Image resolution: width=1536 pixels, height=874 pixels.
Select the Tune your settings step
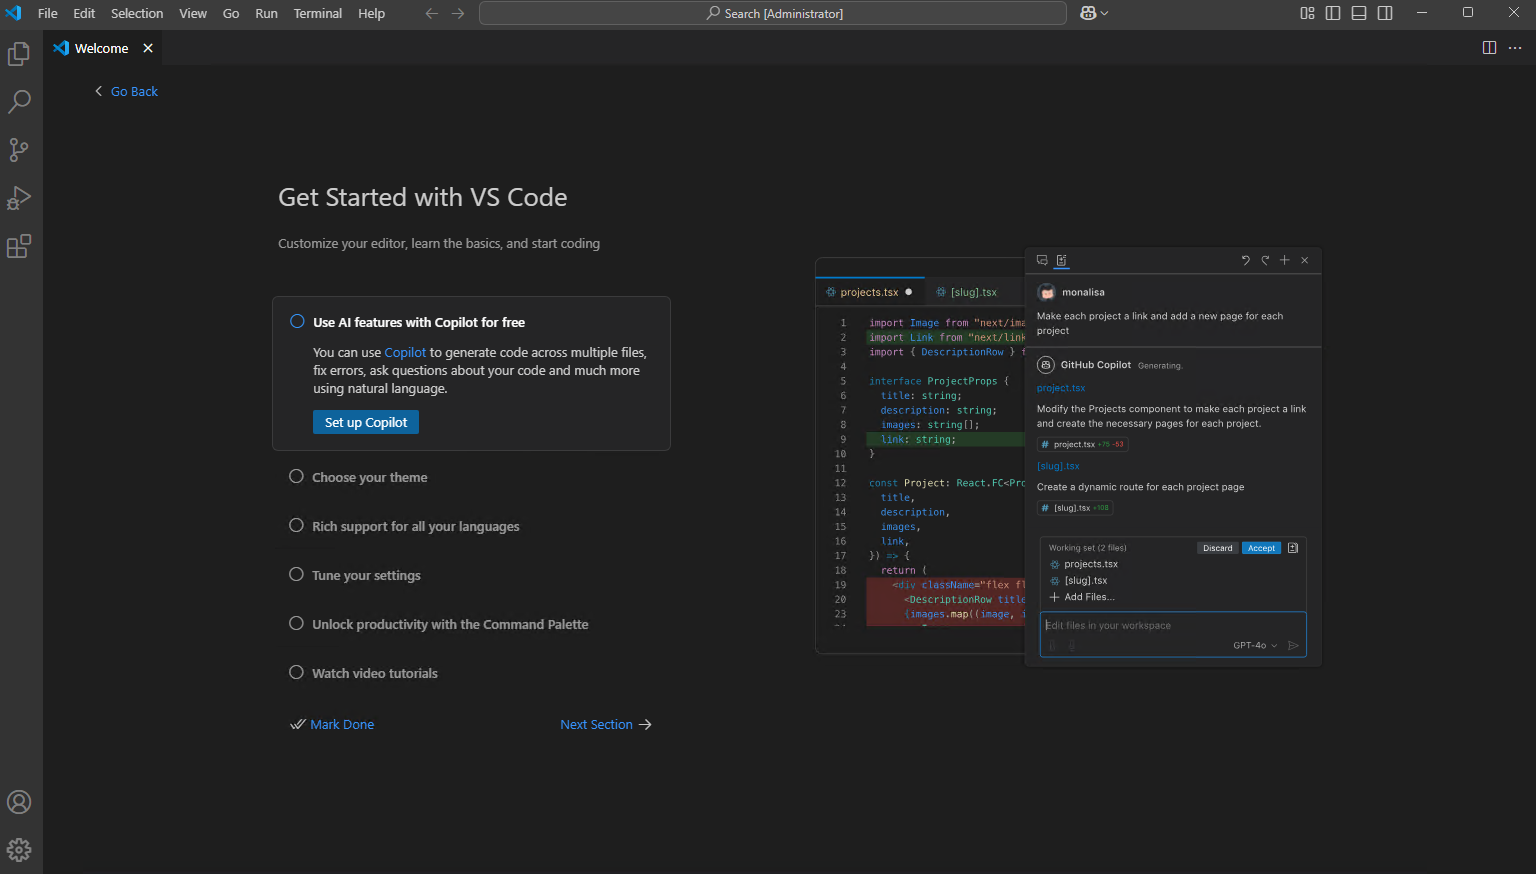click(x=366, y=575)
